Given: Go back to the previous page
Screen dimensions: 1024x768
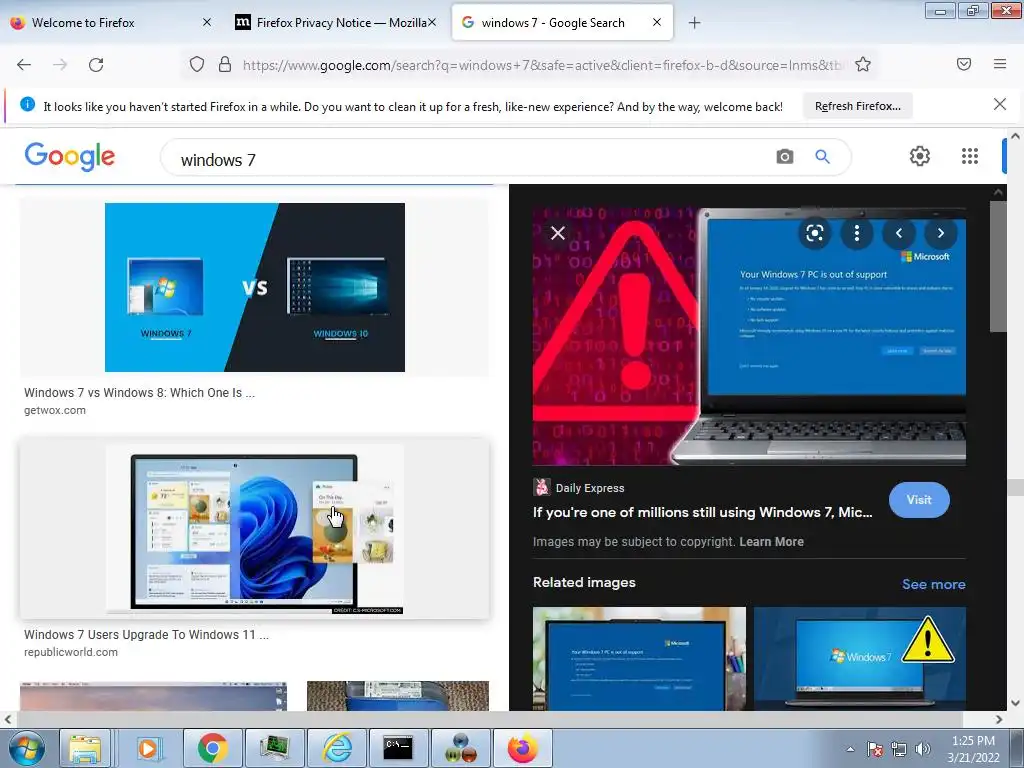Looking at the screenshot, I should [x=24, y=65].
